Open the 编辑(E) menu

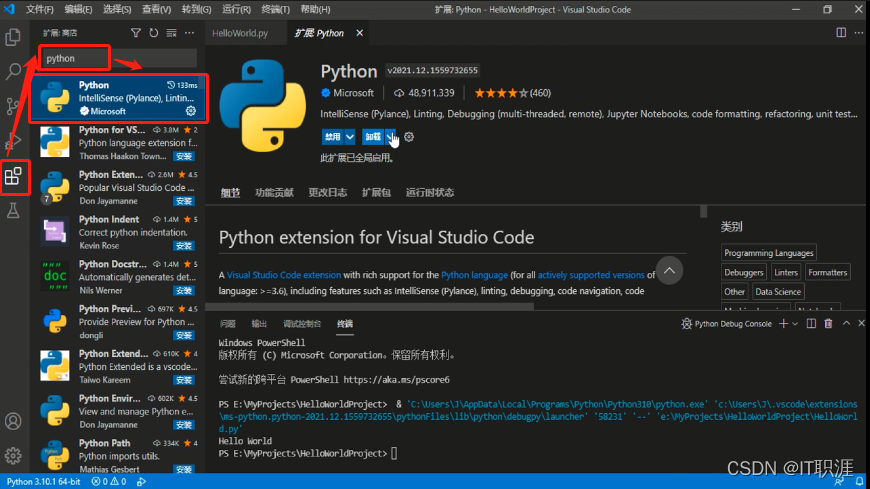click(x=78, y=9)
